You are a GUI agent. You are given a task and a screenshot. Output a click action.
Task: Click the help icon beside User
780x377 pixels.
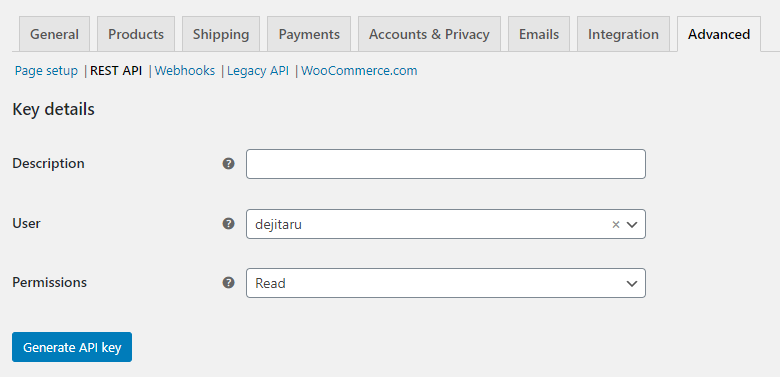click(228, 223)
